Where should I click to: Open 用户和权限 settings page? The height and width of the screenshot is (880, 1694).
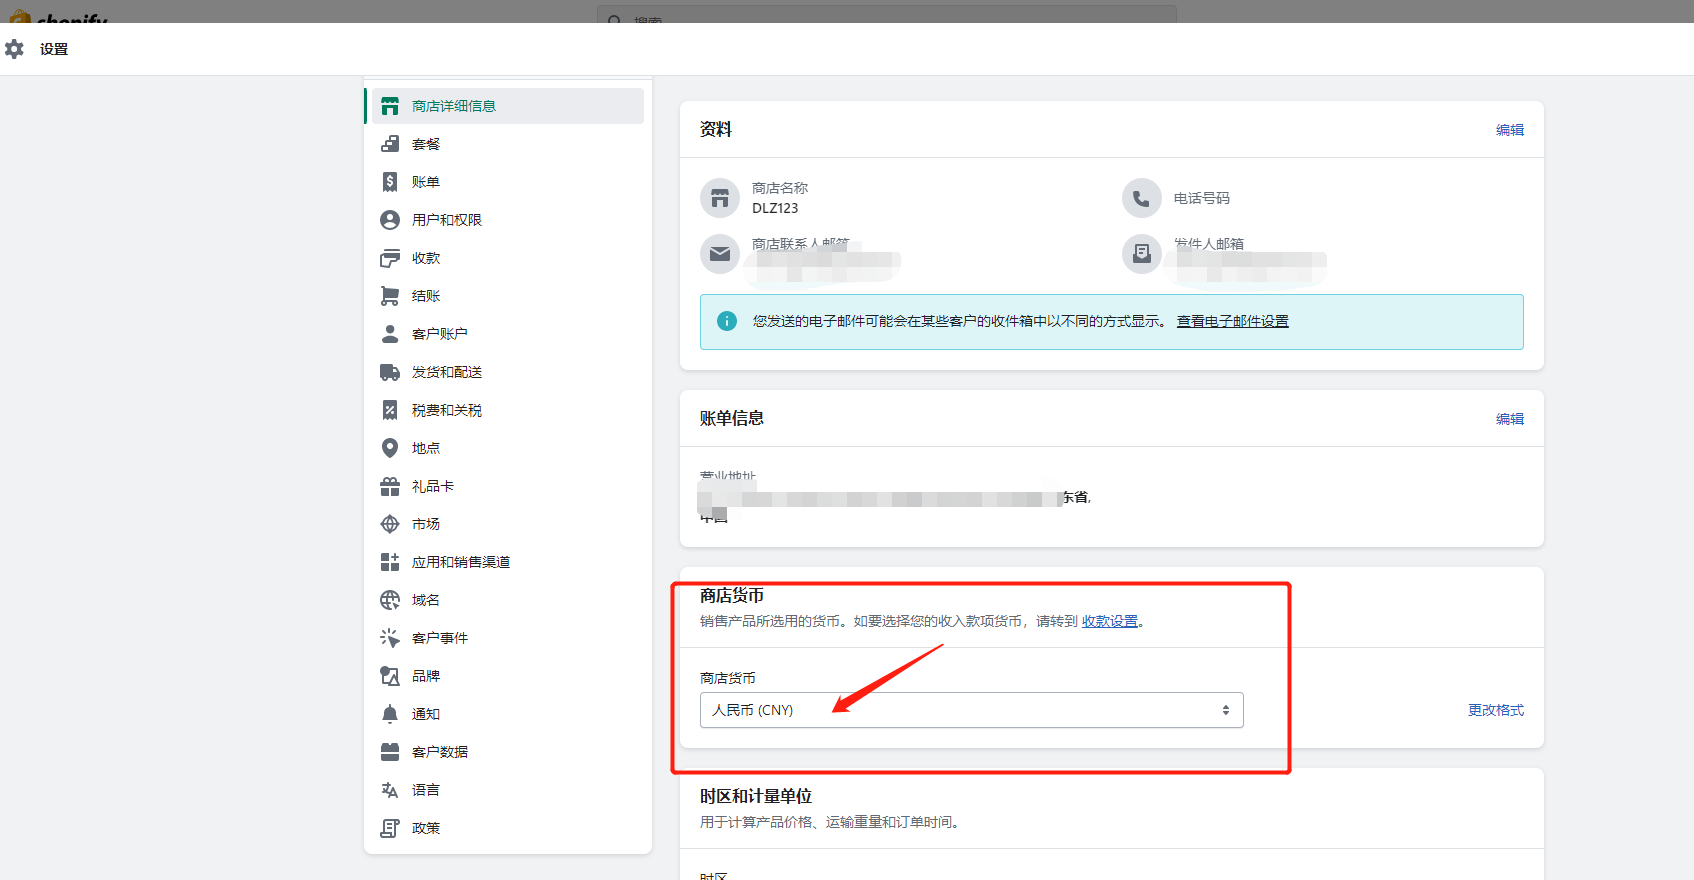446,220
